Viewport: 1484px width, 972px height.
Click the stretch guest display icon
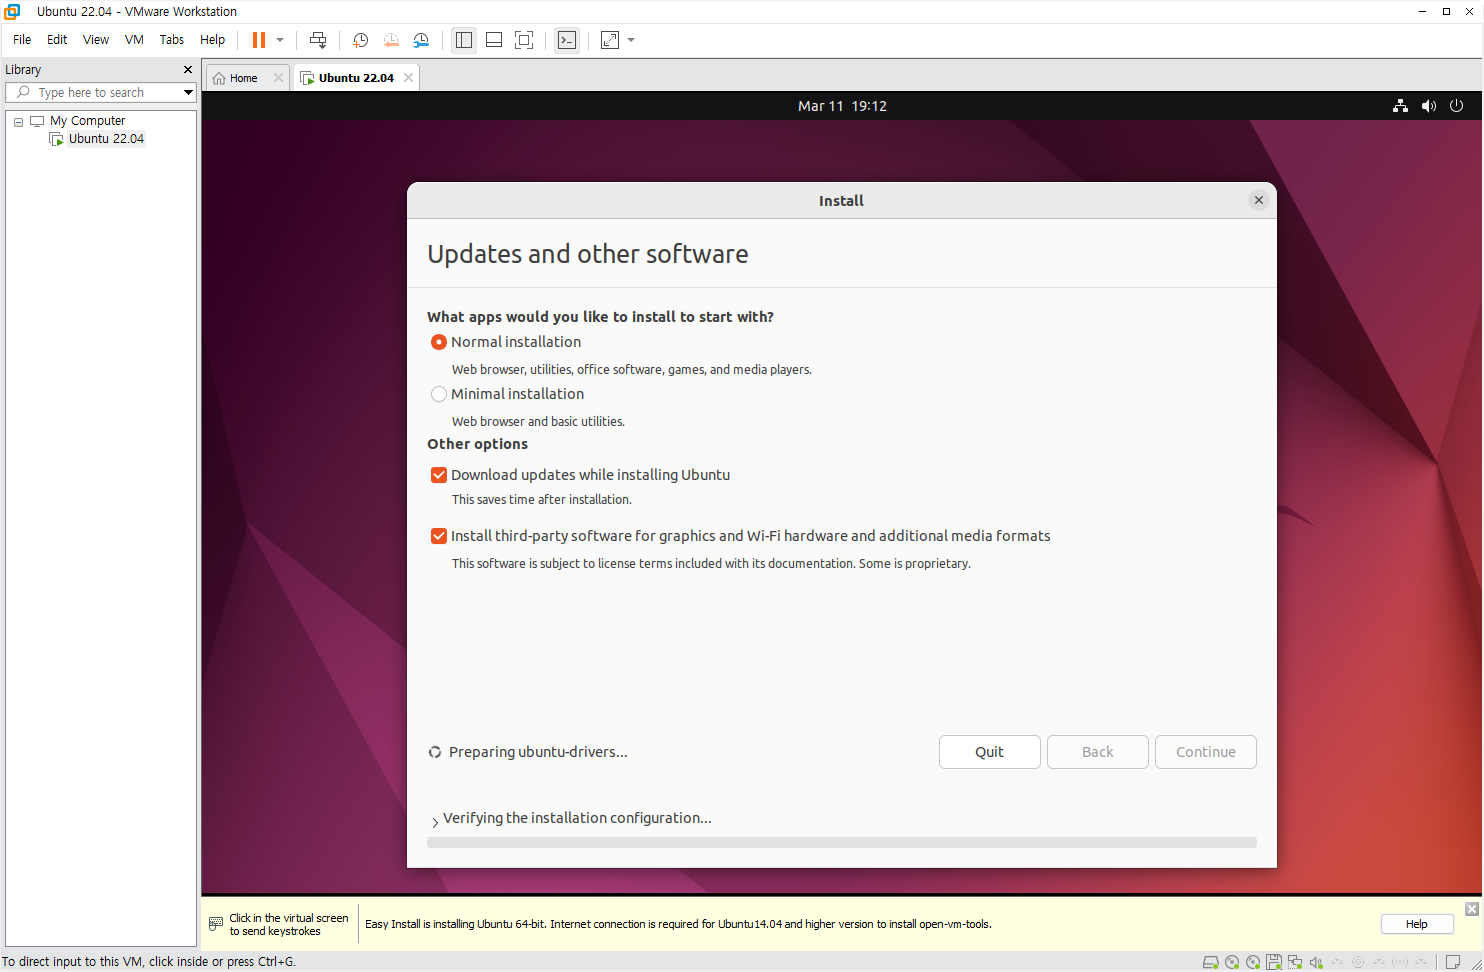610,40
